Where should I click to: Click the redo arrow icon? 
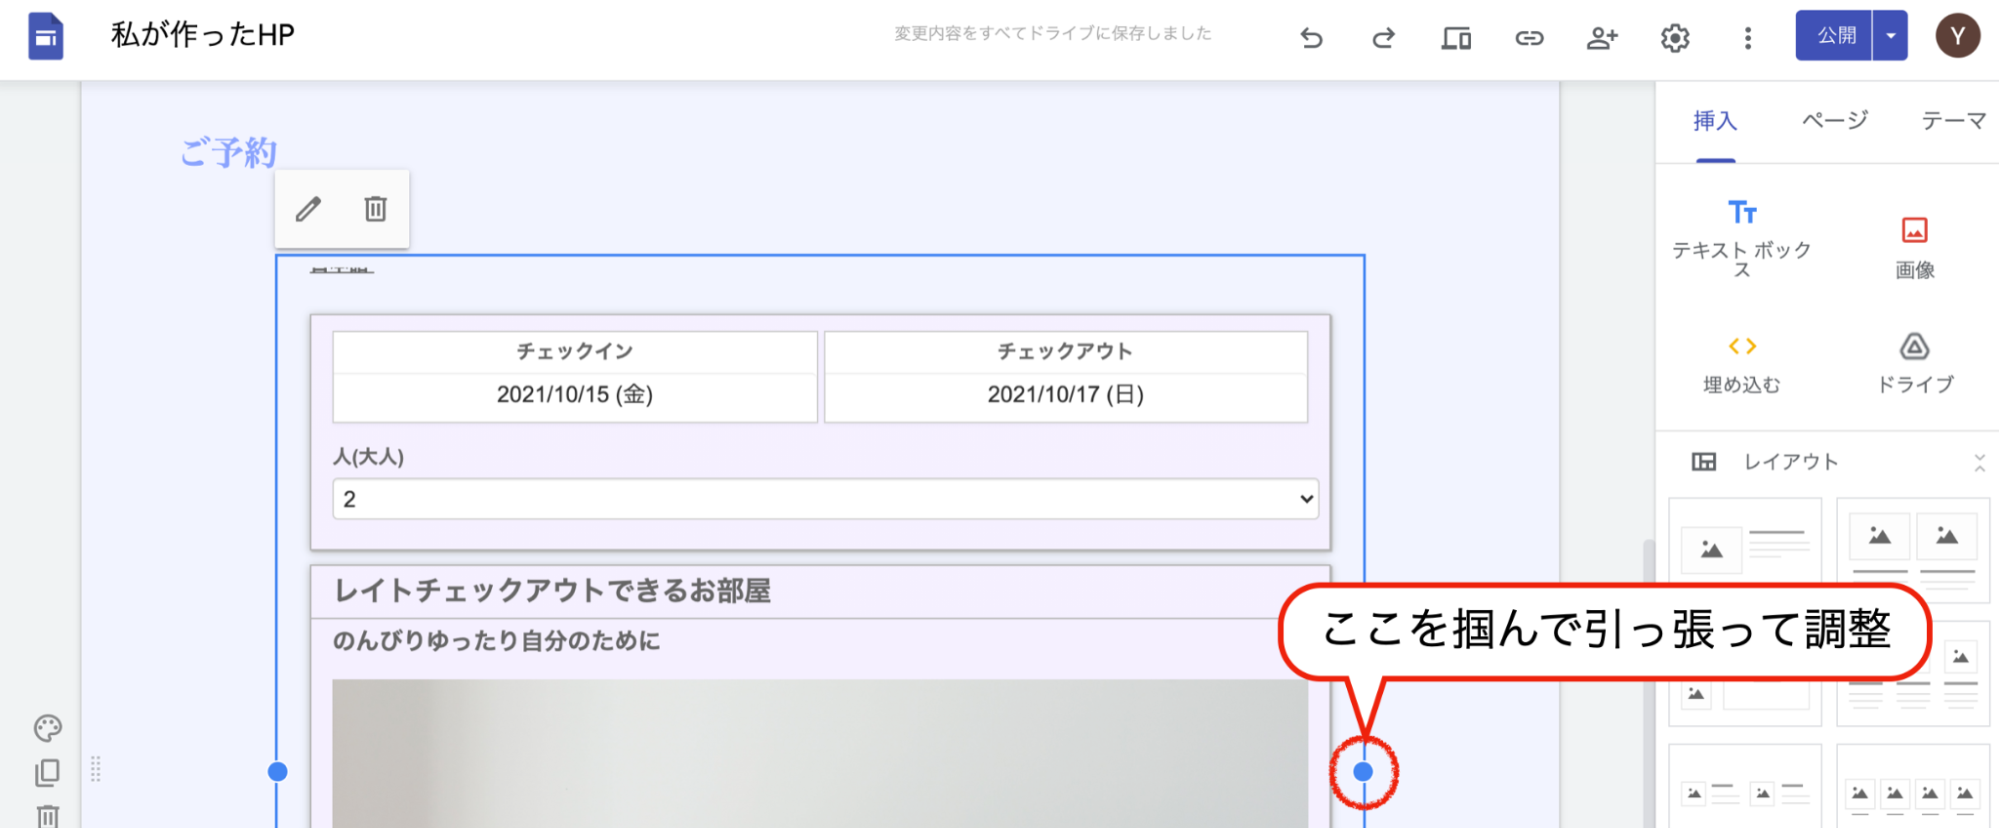[1383, 38]
